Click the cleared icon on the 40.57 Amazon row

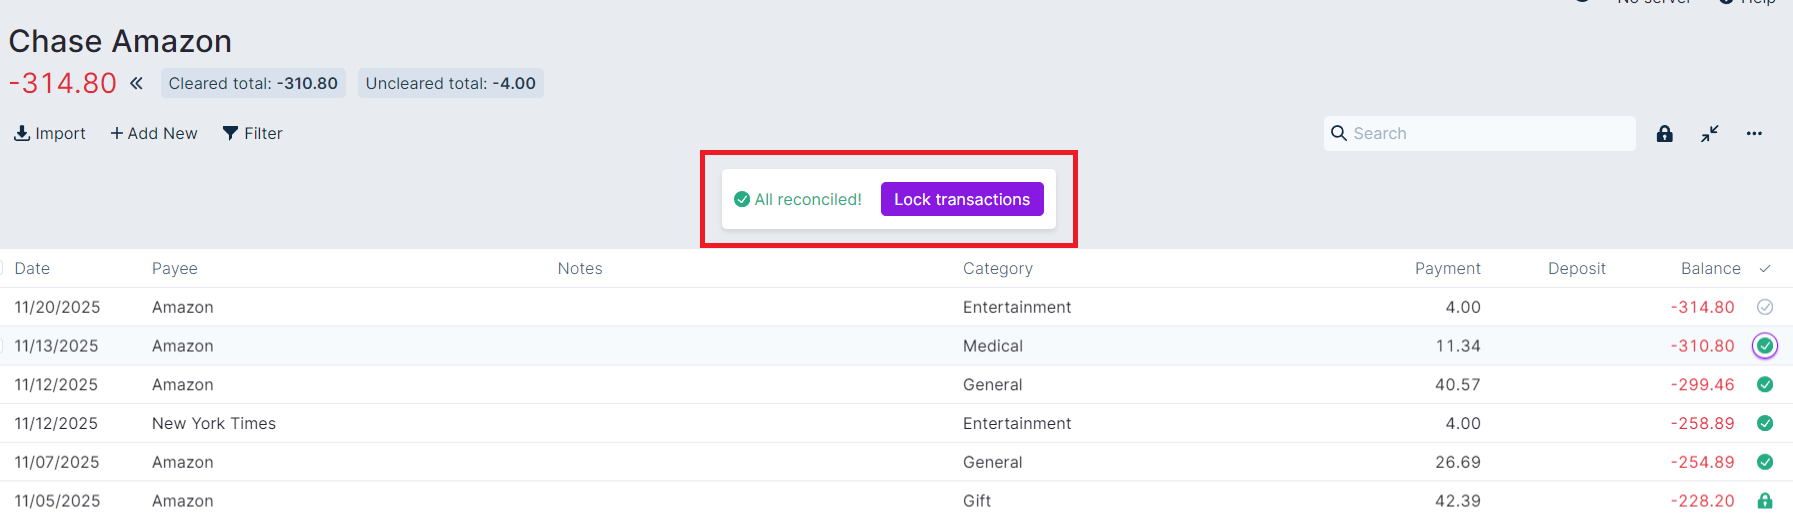coord(1765,384)
